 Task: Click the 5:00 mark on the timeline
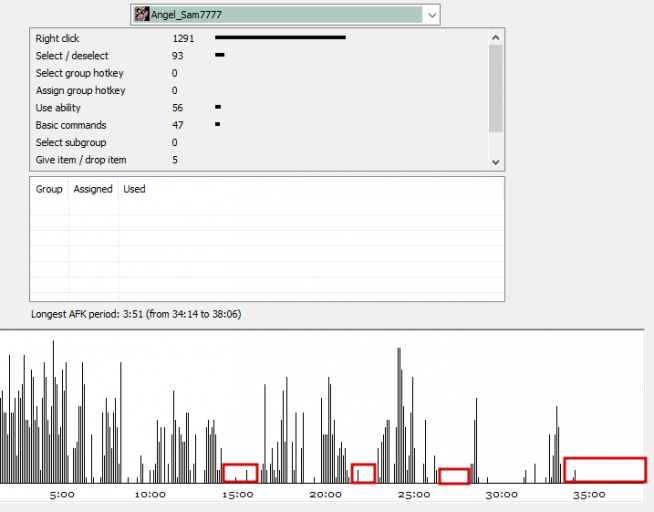(x=62, y=495)
